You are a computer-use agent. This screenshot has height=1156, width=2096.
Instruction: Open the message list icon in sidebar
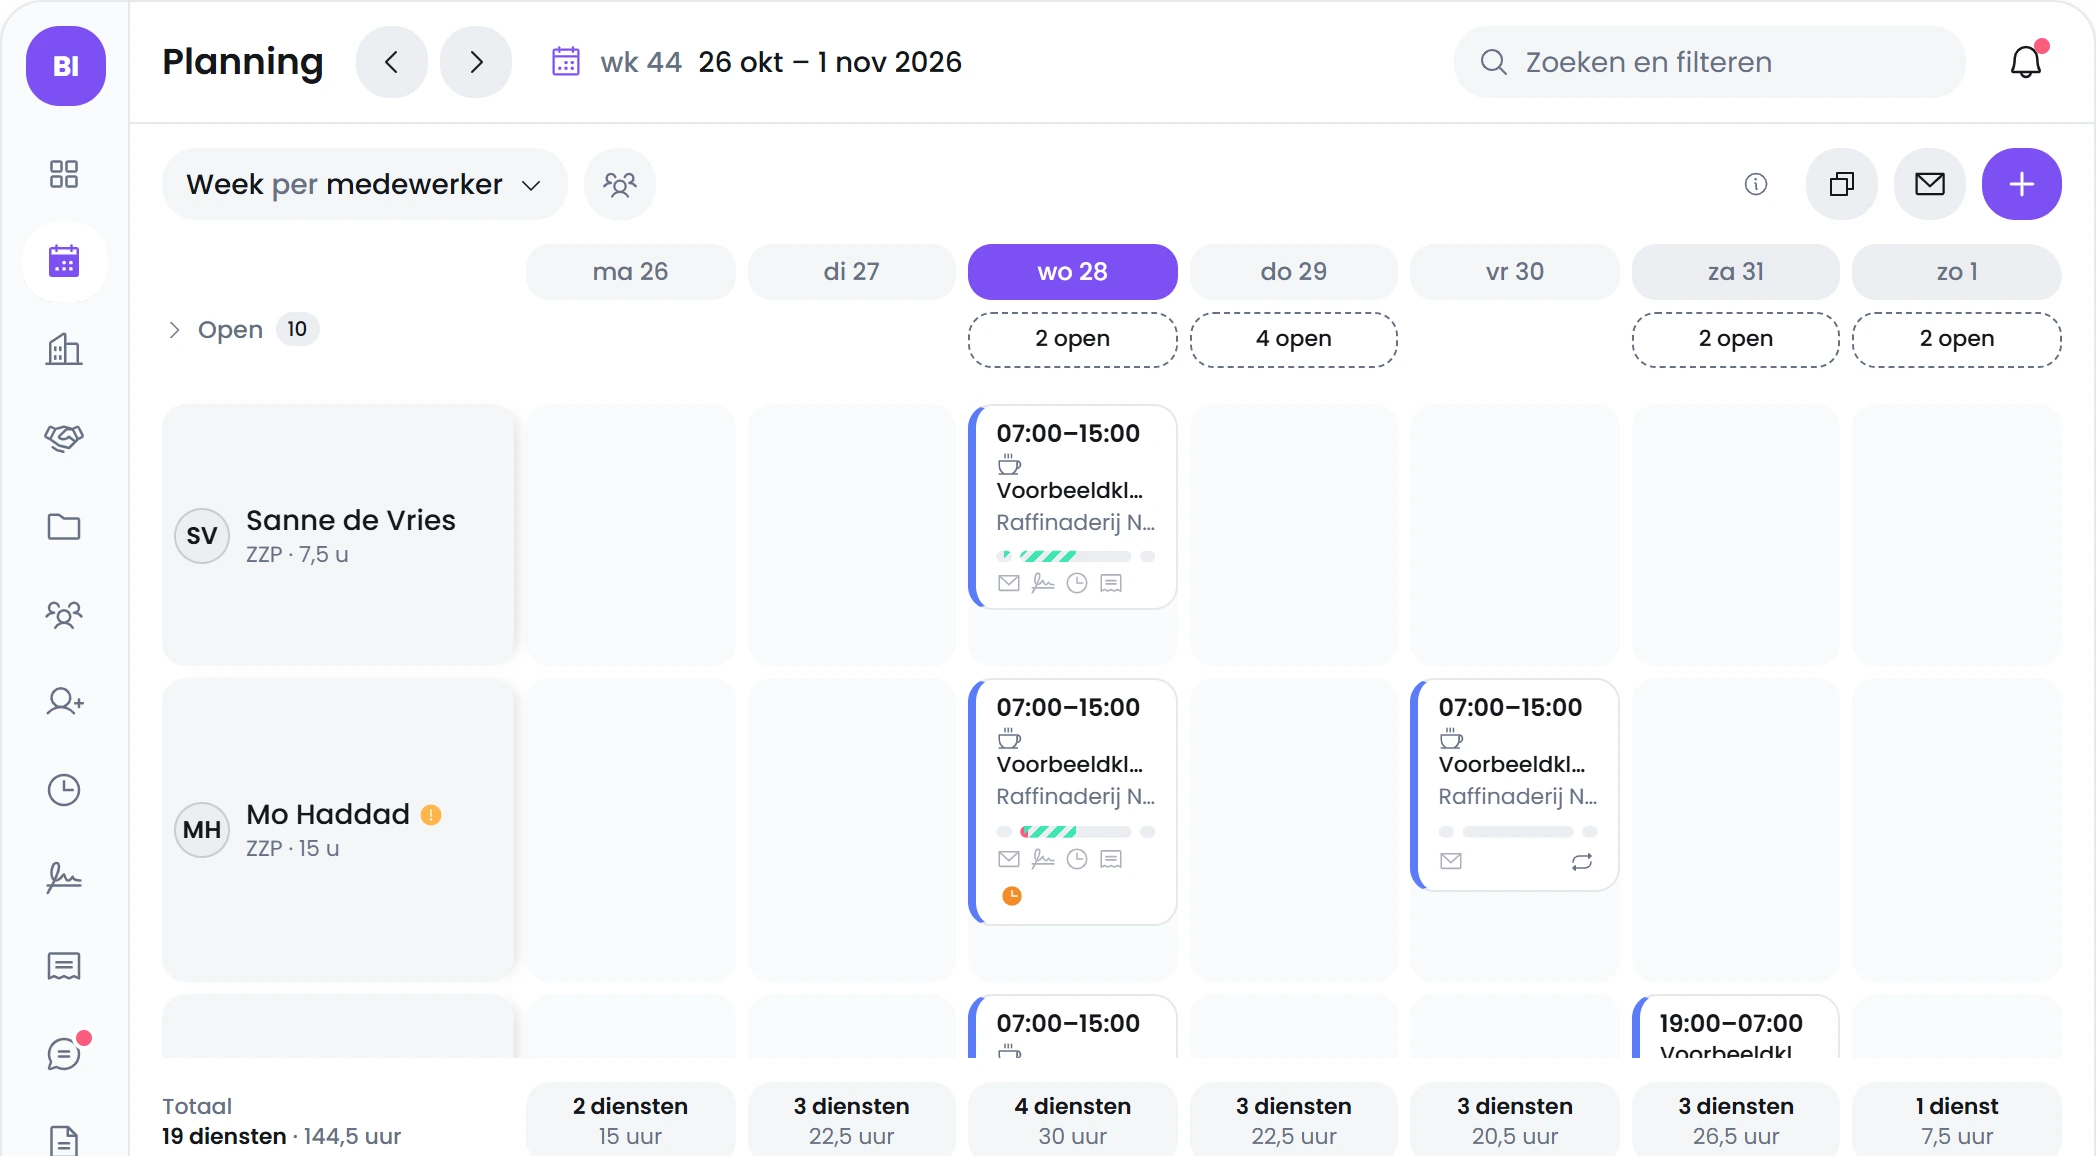tap(64, 966)
